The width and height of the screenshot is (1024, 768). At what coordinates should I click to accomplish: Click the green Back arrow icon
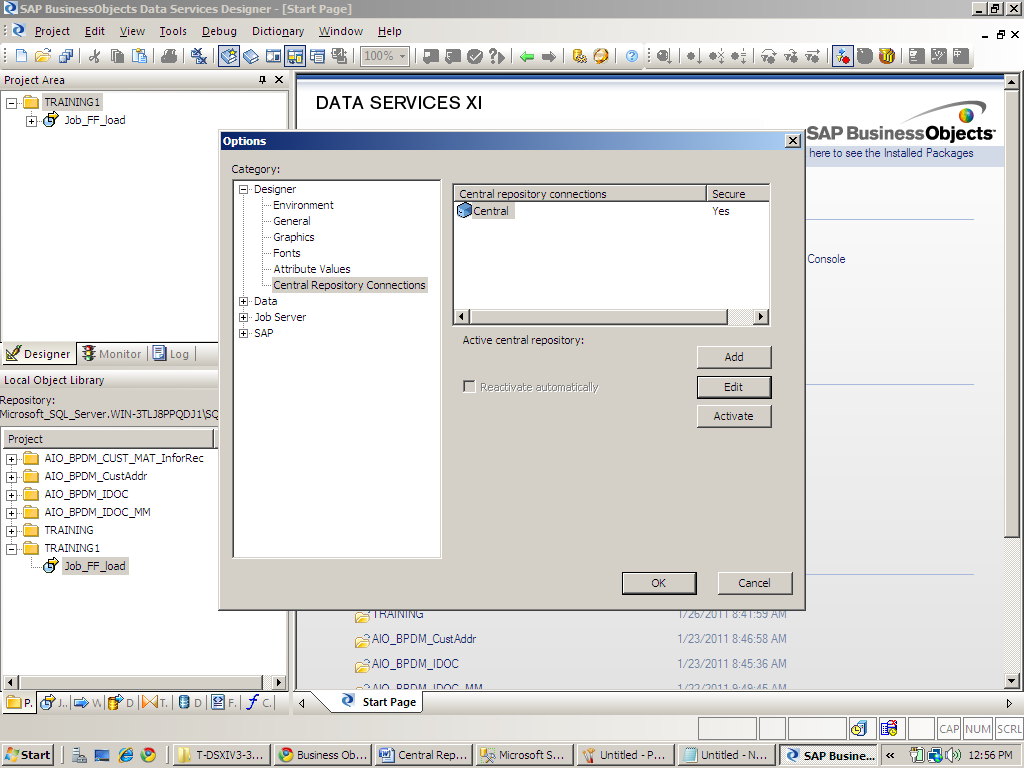[x=527, y=56]
